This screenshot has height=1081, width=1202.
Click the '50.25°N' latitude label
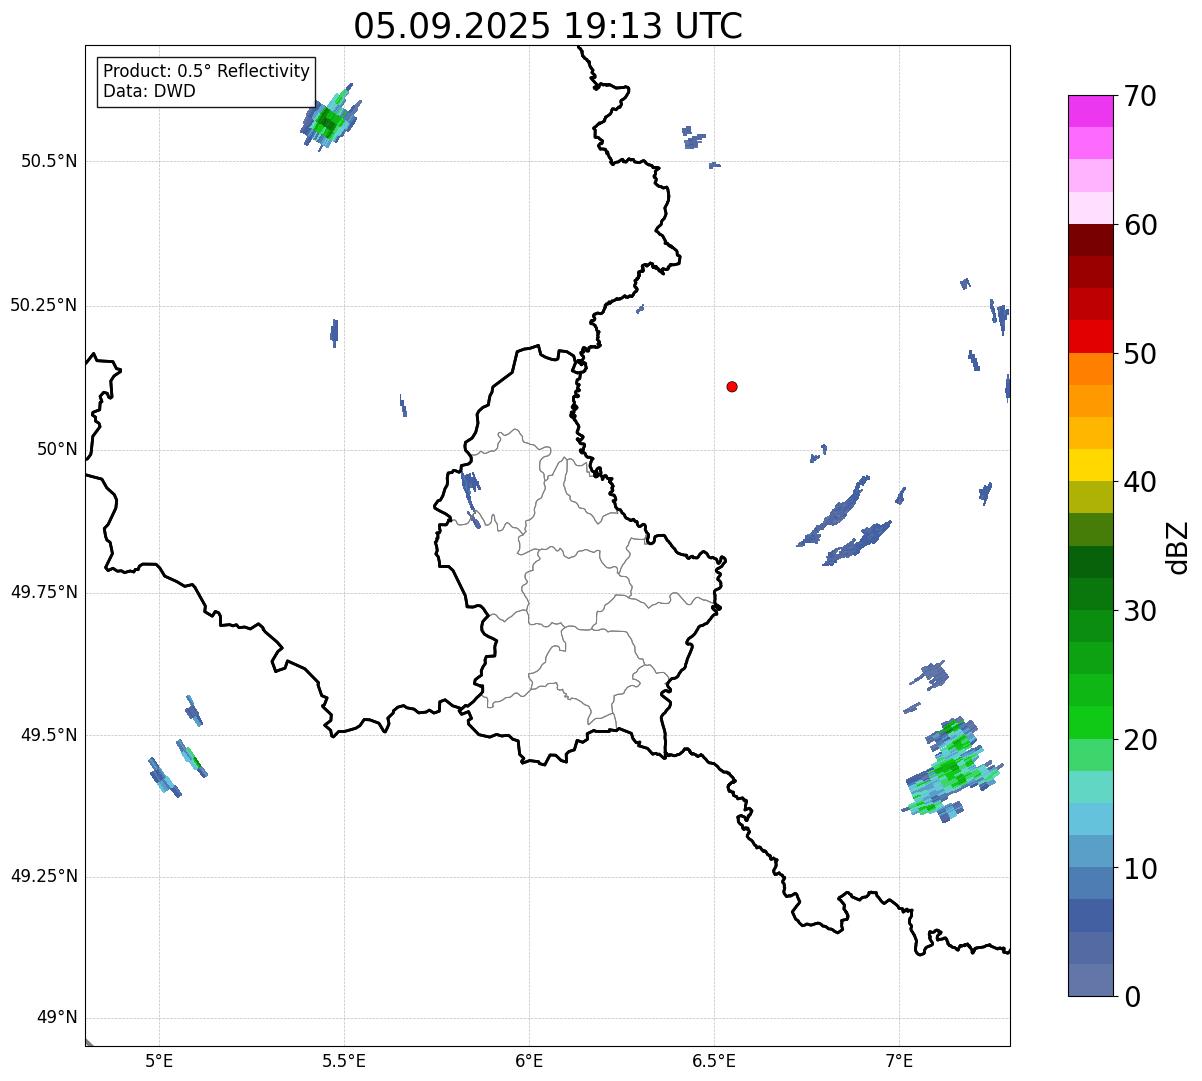coord(43,305)
